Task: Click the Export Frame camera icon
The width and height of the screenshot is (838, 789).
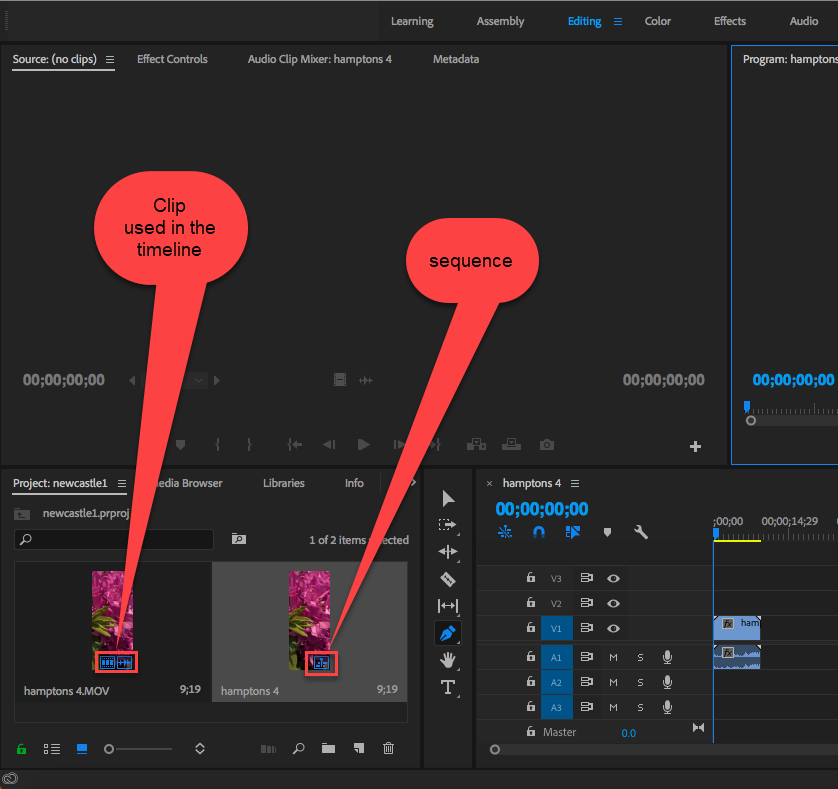Action: pyautogui.click(x=547, y=445)
